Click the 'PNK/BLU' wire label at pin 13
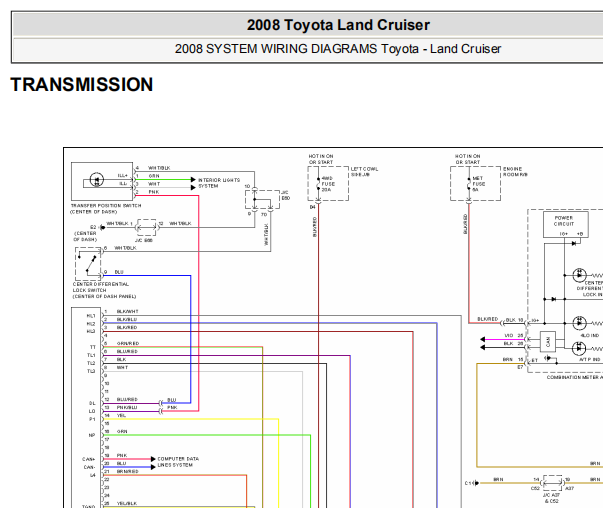The width and height of the screenshot is (603, 508). (127, 407)
